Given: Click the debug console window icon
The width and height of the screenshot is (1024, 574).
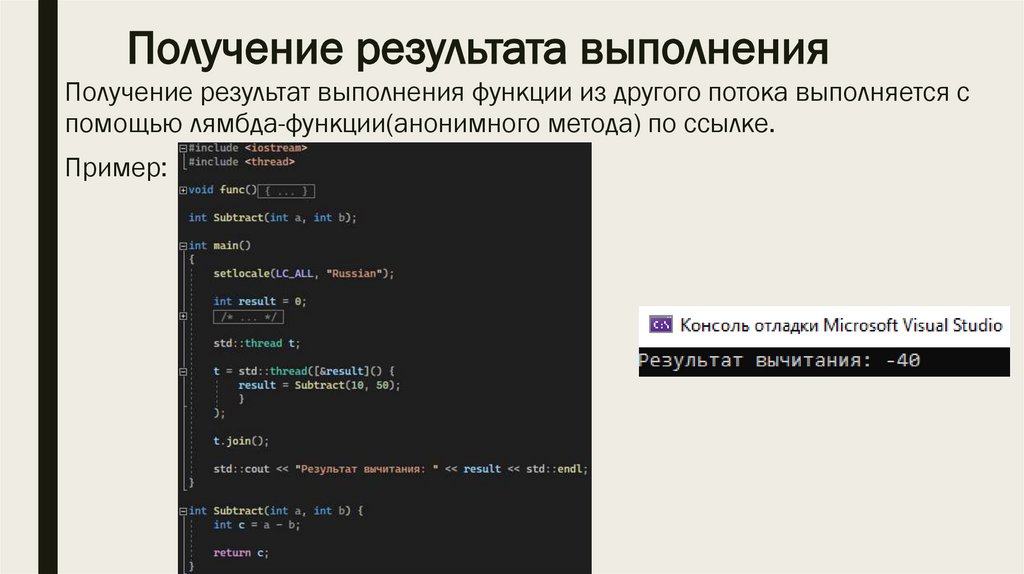Looking at the screenshot, I should 660,324.
